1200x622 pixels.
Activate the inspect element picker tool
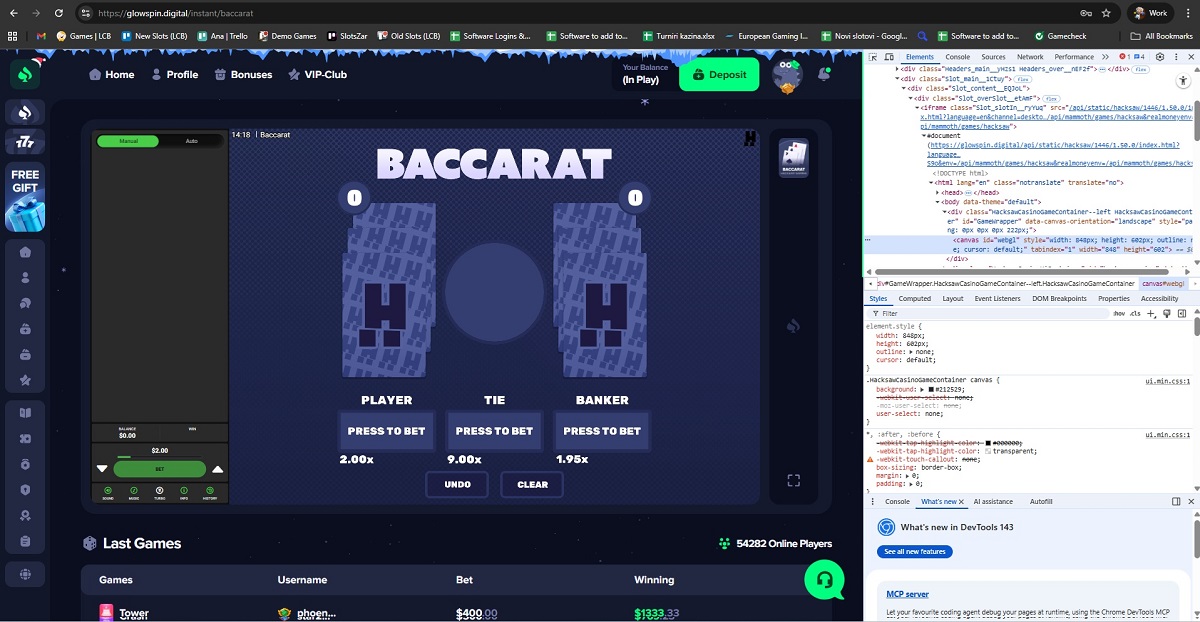(x=874, y=57)
